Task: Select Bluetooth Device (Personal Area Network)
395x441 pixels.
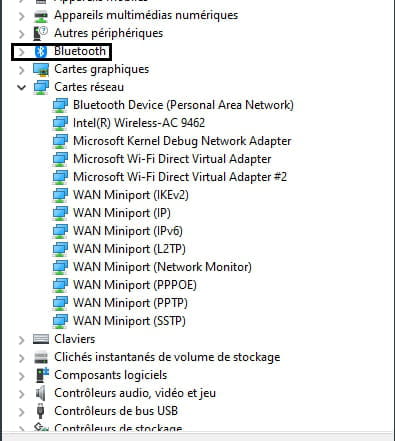Action: [x=183, y=105]
